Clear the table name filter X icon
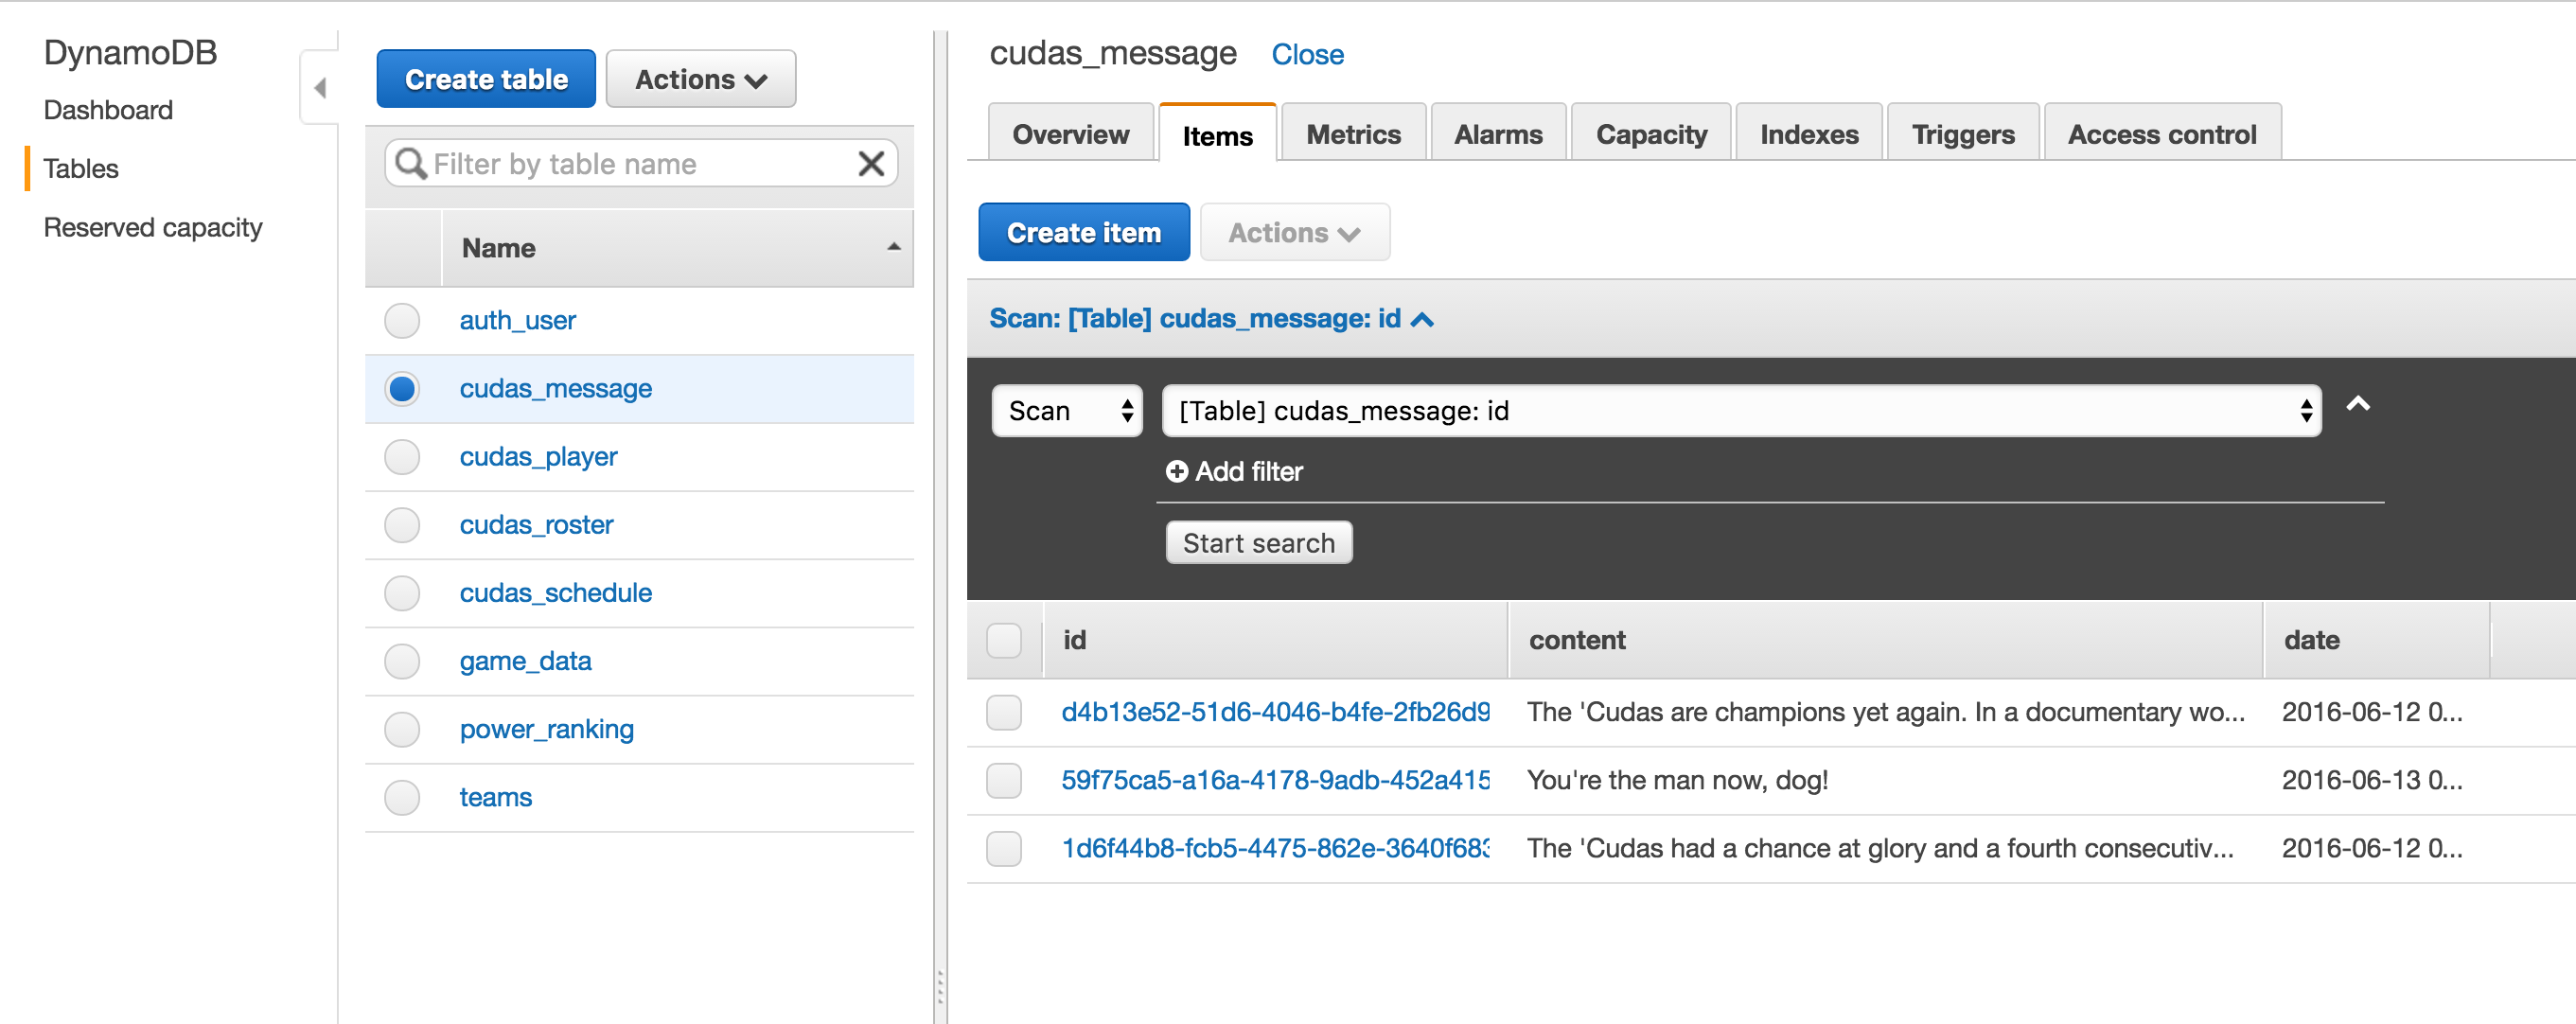Screen dimensions: 2576x1024 click(871, 163)
